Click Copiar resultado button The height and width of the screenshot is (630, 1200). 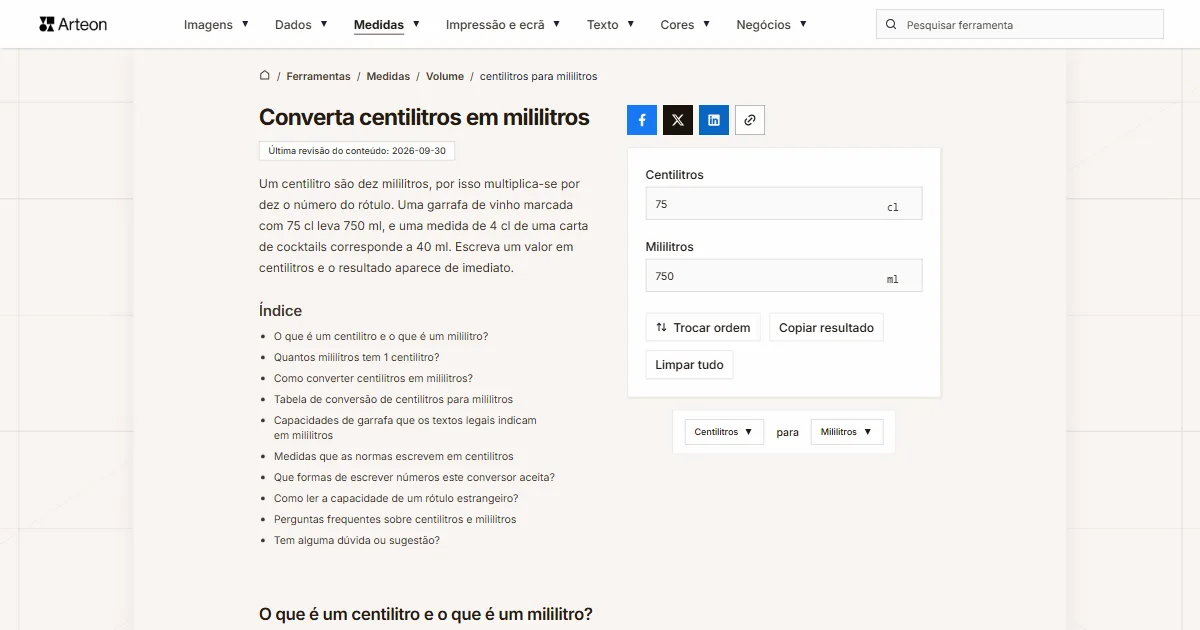coord(826,327)
